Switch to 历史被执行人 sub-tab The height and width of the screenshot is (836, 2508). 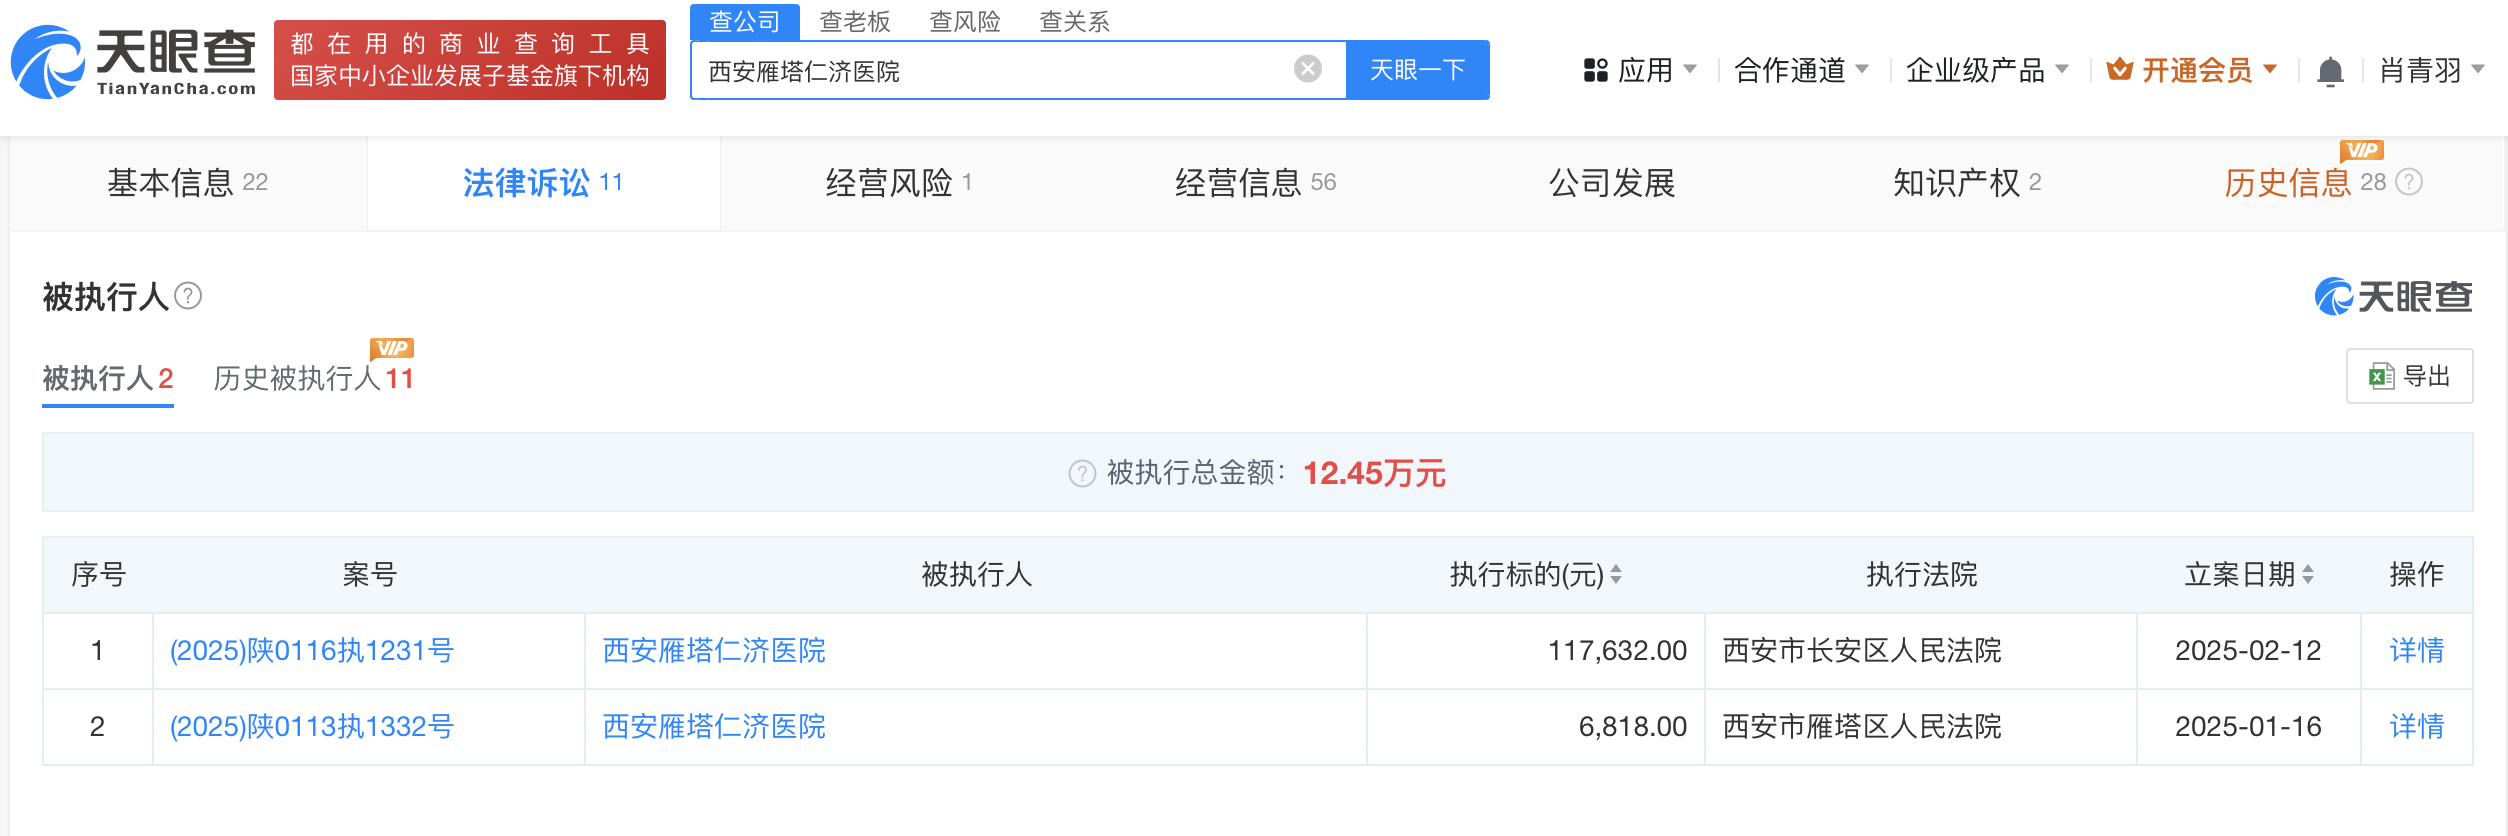click(x=312, y=379)
